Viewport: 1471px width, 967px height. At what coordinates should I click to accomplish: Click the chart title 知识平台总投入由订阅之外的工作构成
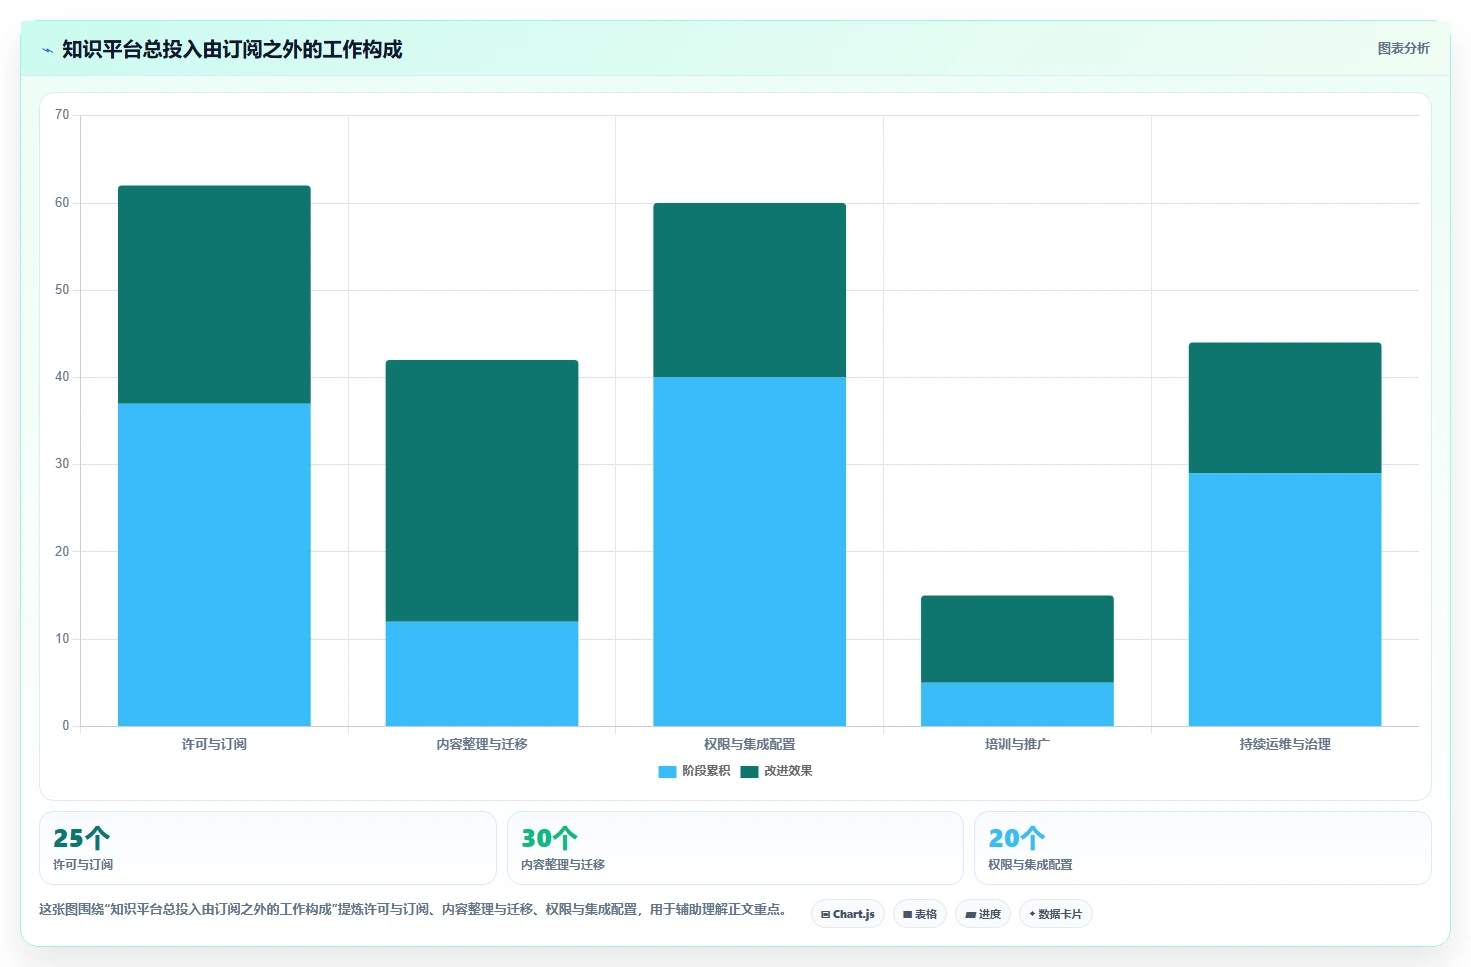click(232, 49)
